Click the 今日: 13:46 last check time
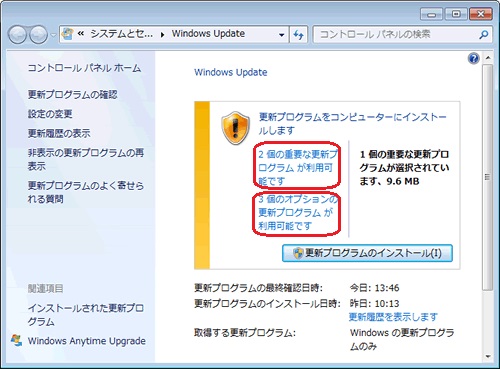Viewport: 500px width, 369px height. point(374,288)
